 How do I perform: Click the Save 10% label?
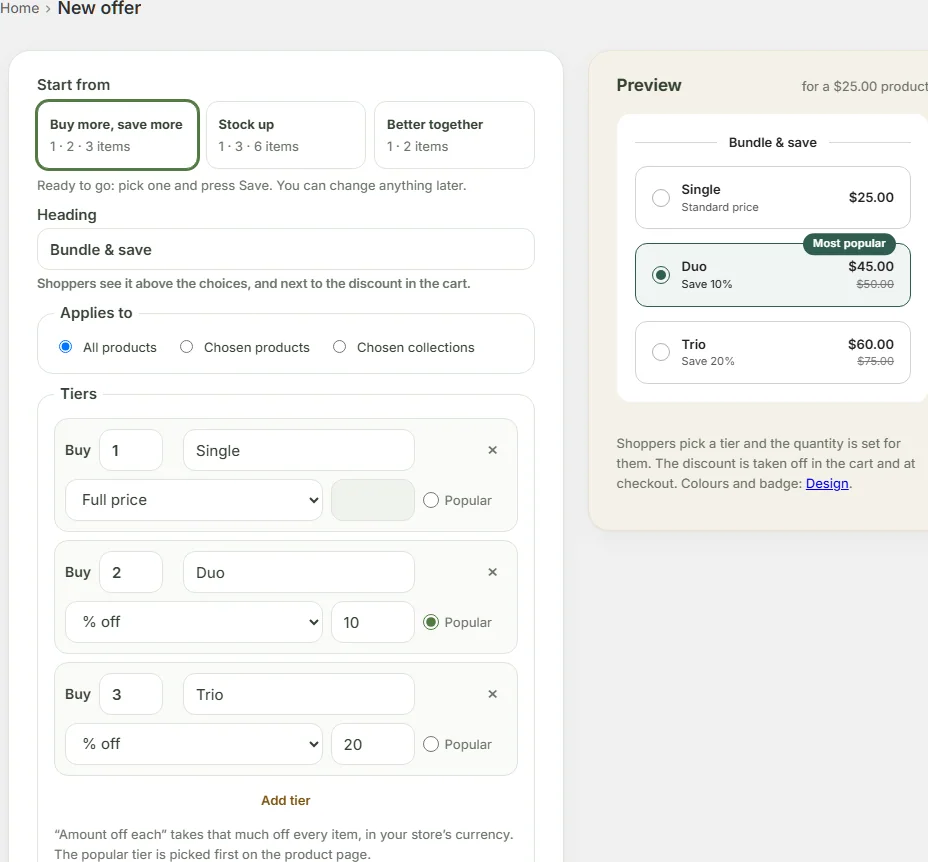[706, 284]
